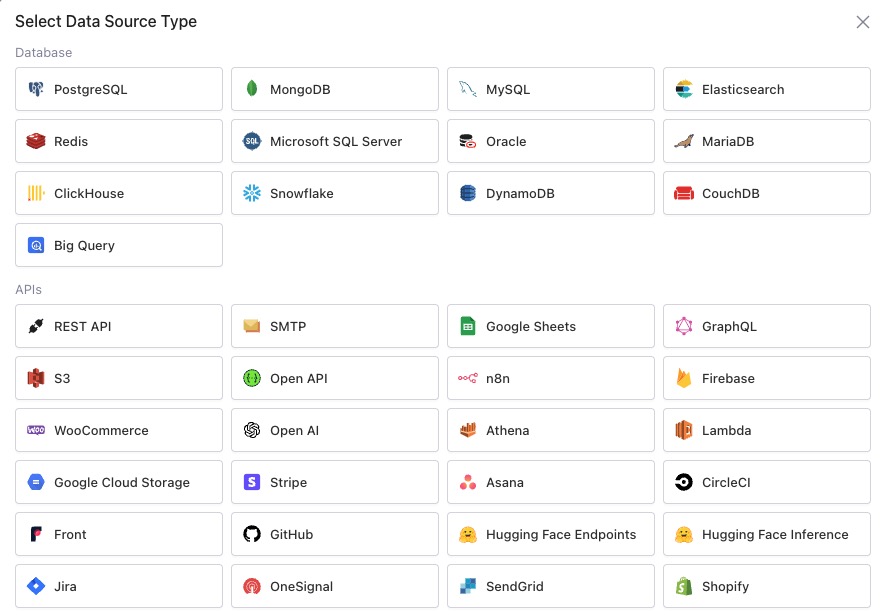Click the Firebase flame icon
This screenshot has width=883, height=615.
(684, 379)
